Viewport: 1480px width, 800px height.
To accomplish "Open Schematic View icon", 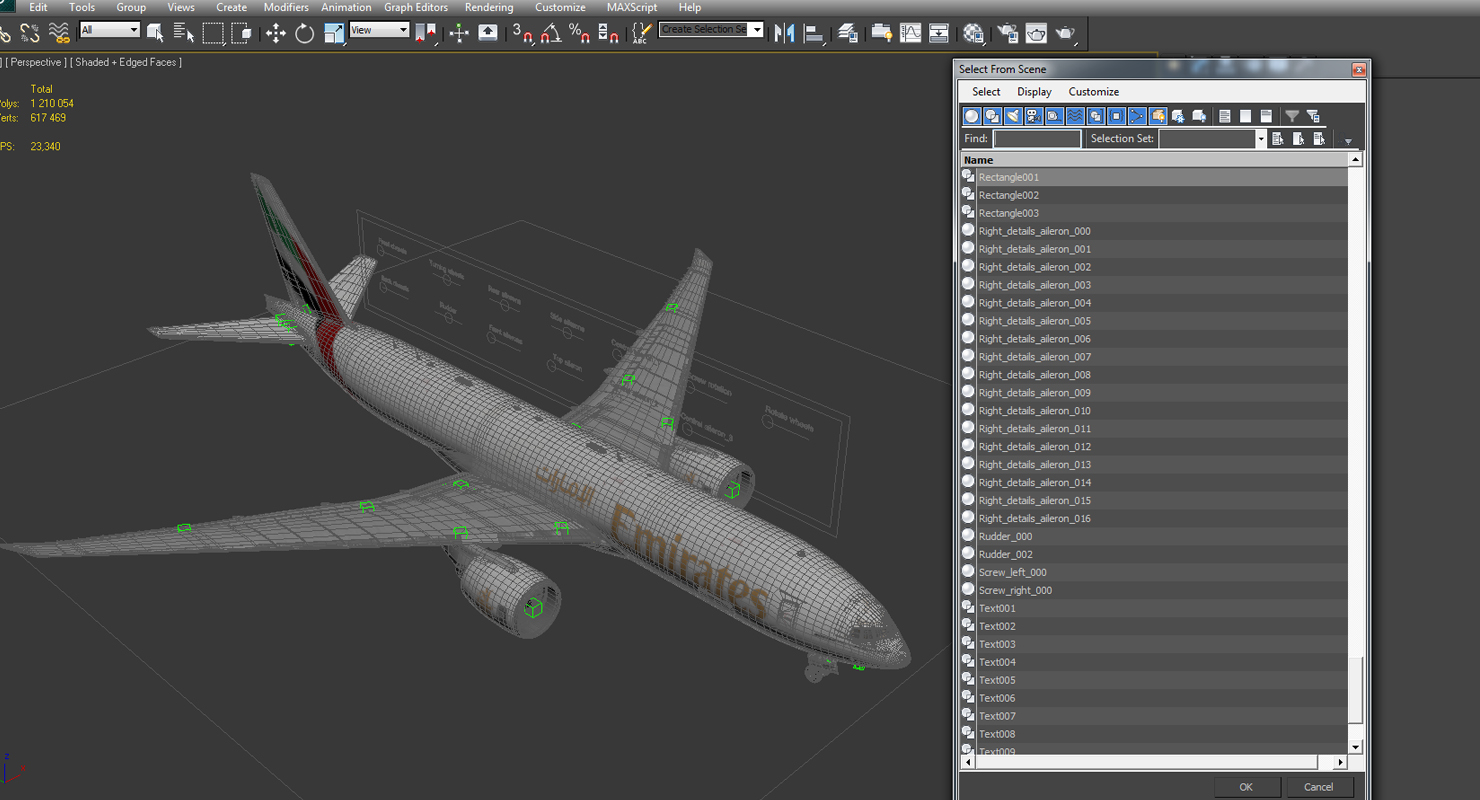I will (x=939, y=33).
